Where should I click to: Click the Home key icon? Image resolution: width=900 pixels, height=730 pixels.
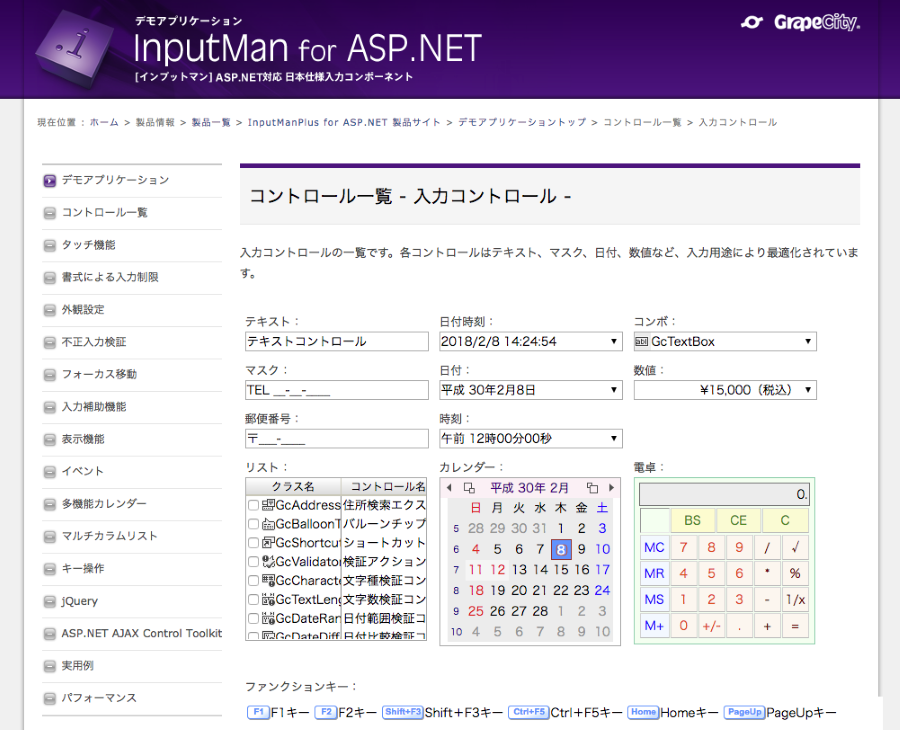point(643,712)
